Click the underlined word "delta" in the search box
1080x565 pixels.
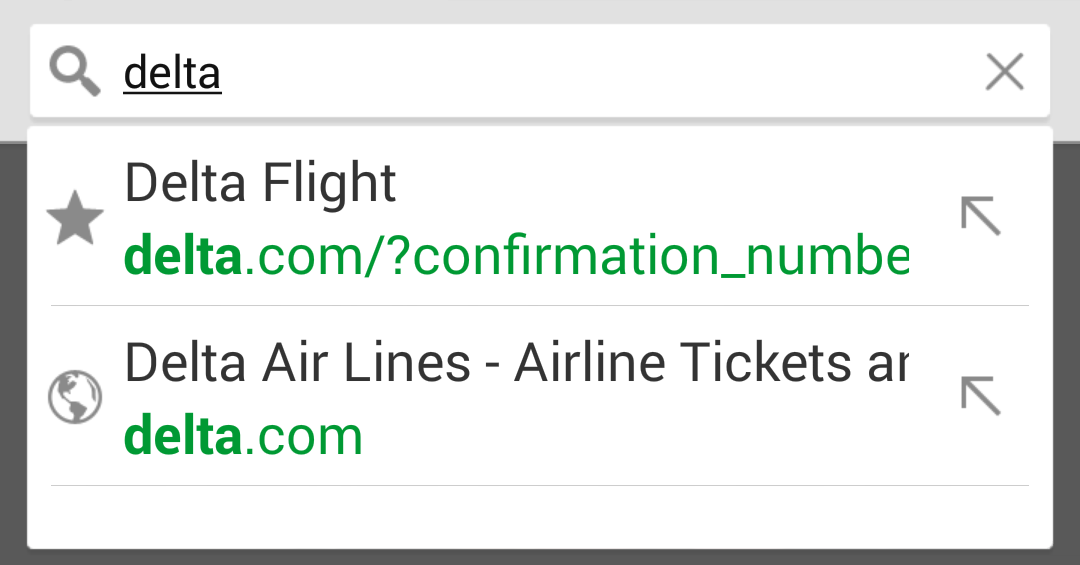172,73
